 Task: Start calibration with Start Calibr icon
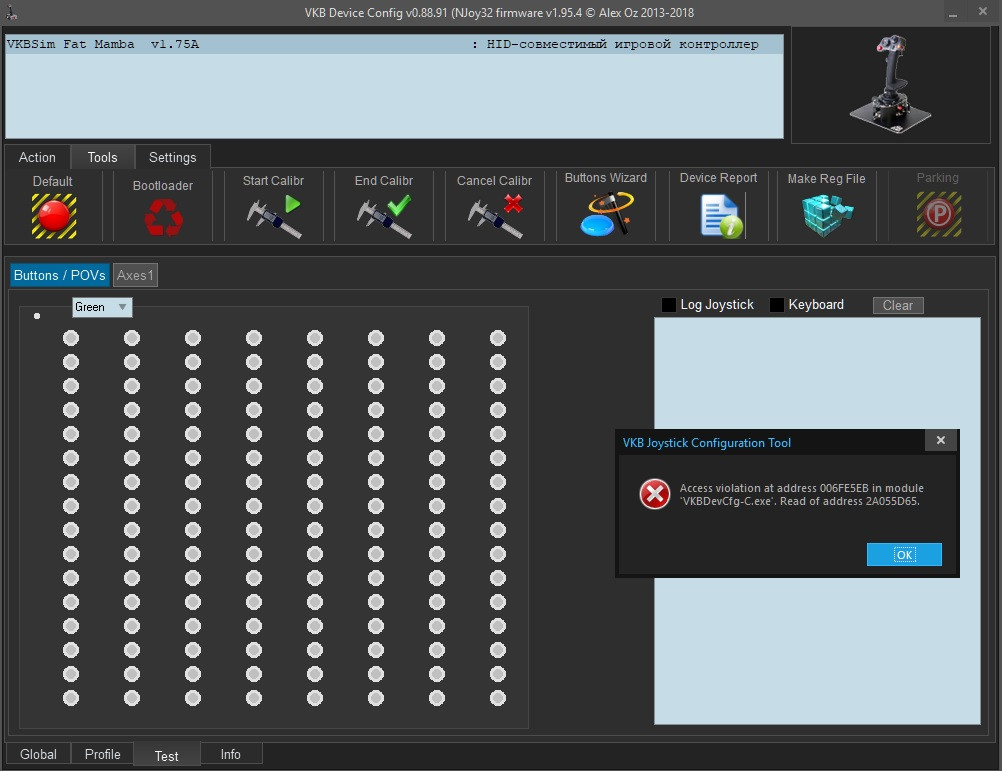click(x=273, y=215)
